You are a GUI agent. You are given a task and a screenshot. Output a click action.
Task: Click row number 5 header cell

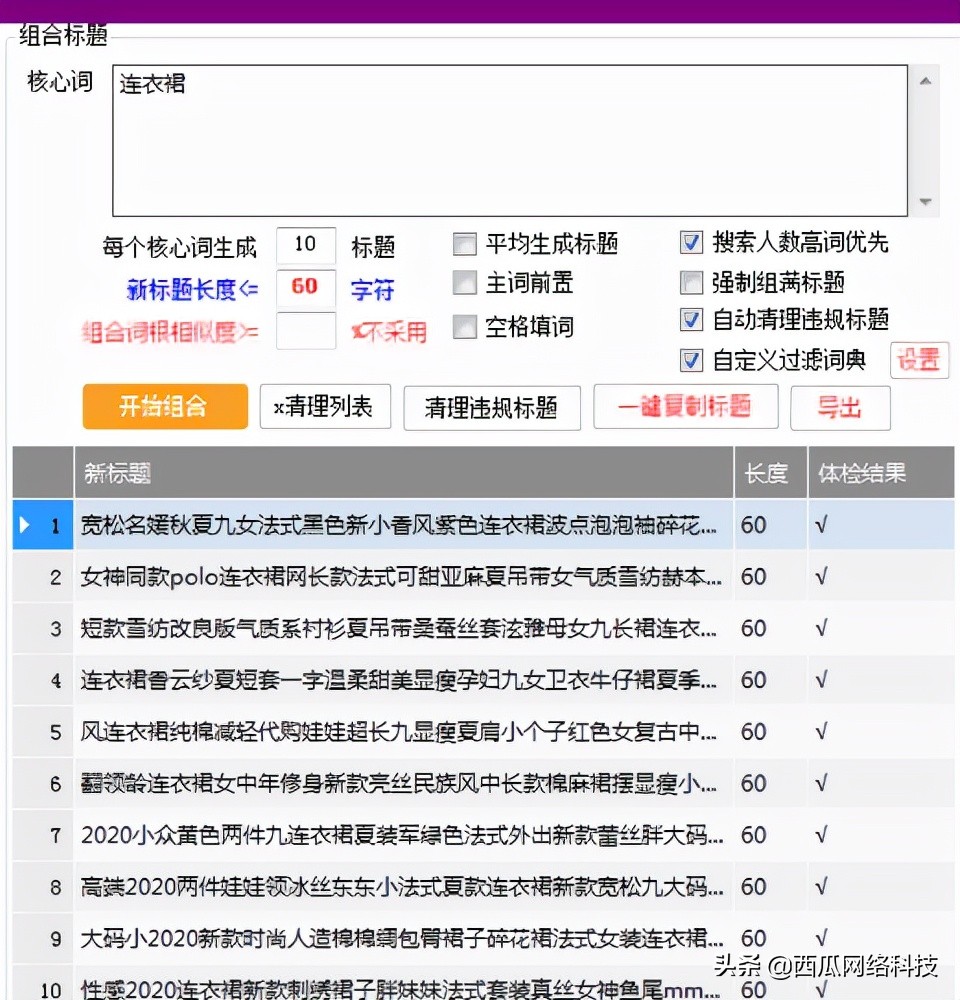[43, 732]
